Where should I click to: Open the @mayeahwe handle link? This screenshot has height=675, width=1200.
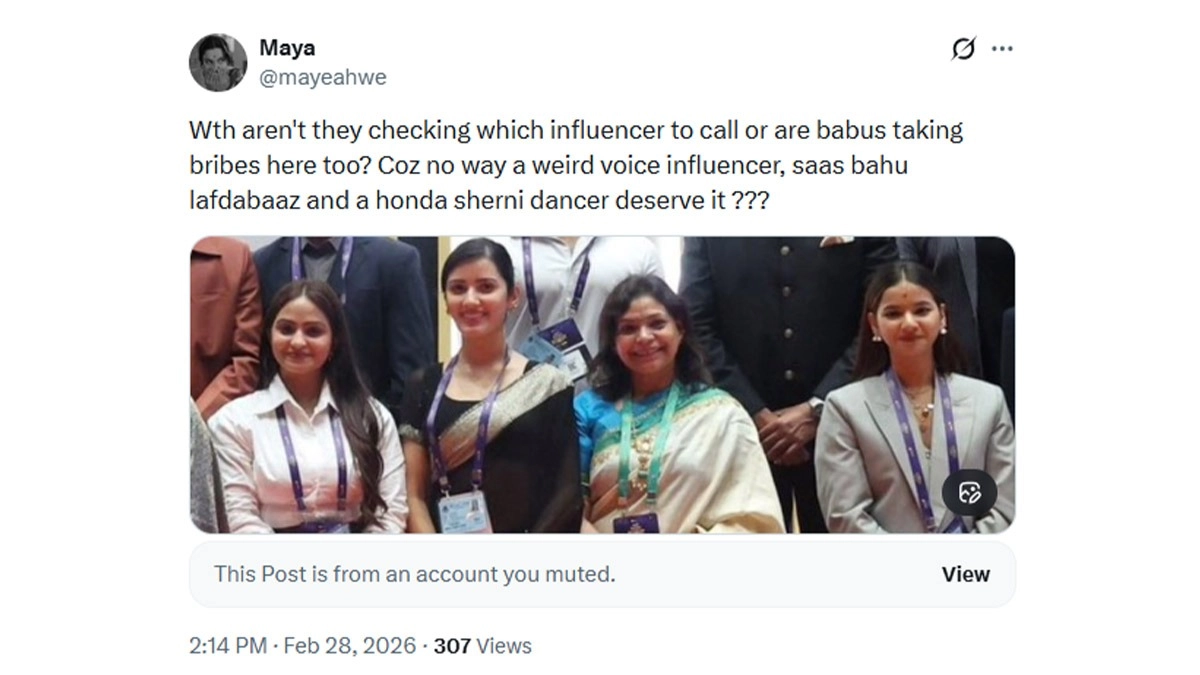322,77
